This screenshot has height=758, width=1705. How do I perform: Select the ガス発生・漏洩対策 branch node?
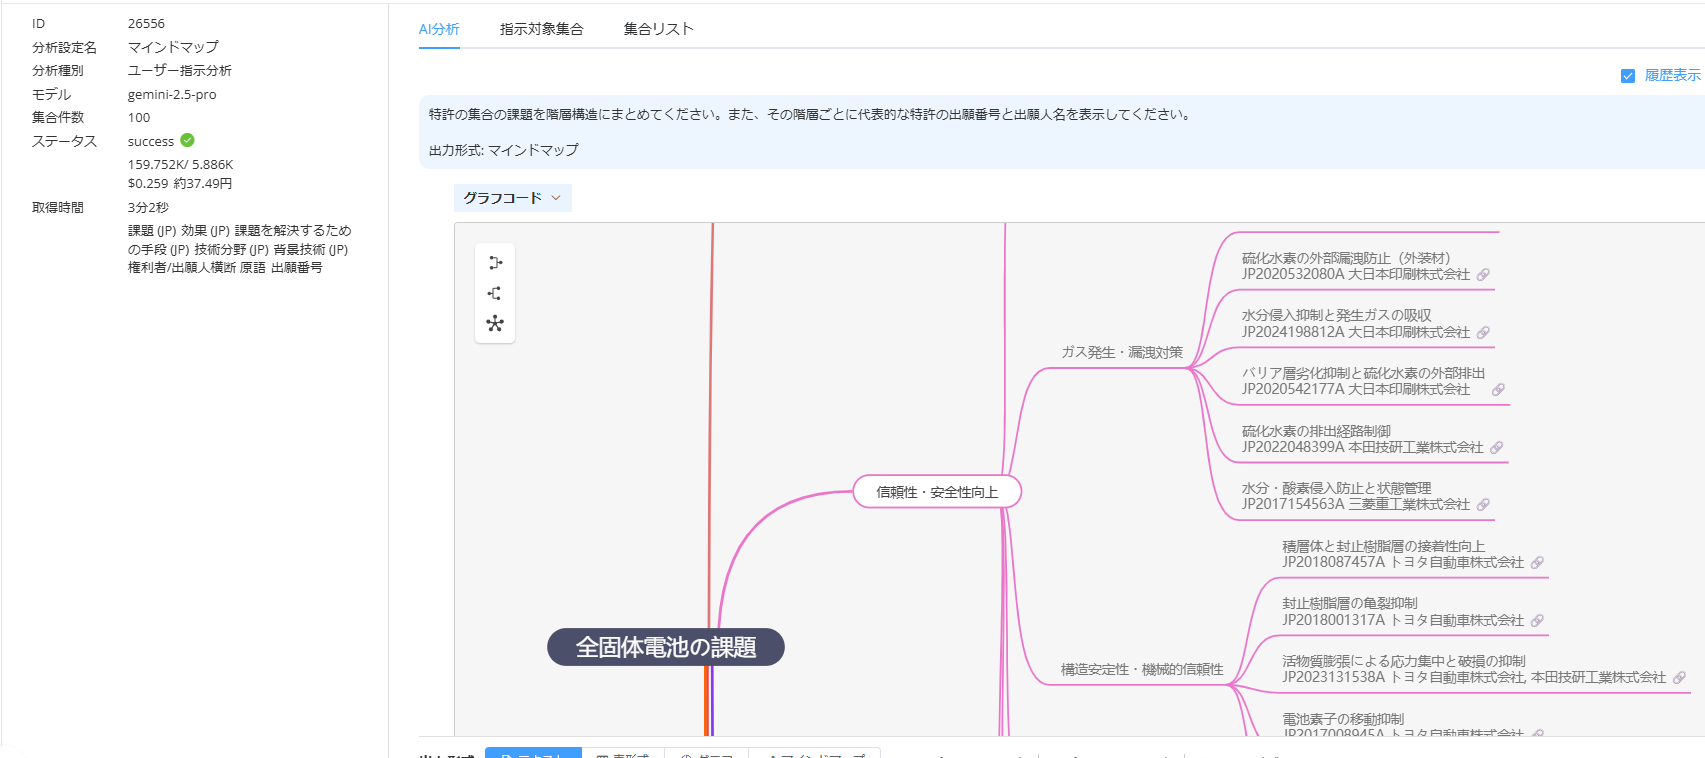click(1121, 352)
